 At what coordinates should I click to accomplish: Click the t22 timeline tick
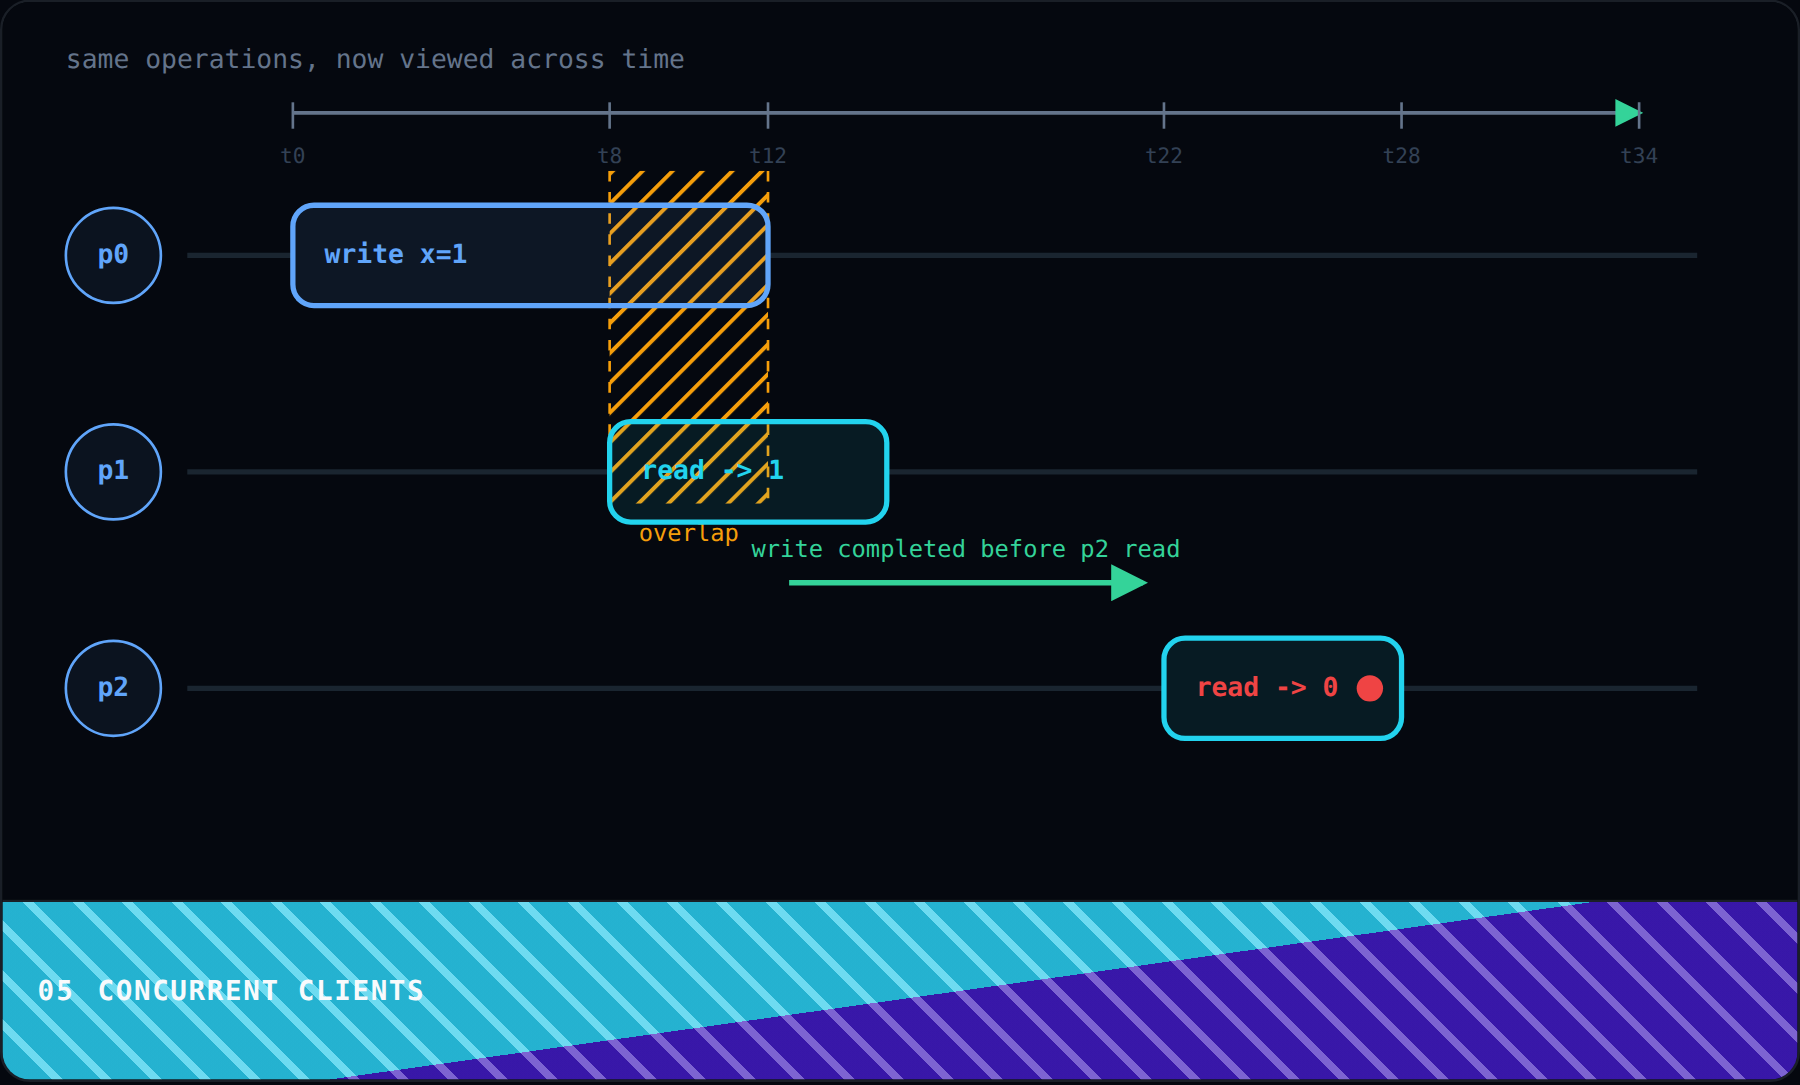[x=1164, y=114]
